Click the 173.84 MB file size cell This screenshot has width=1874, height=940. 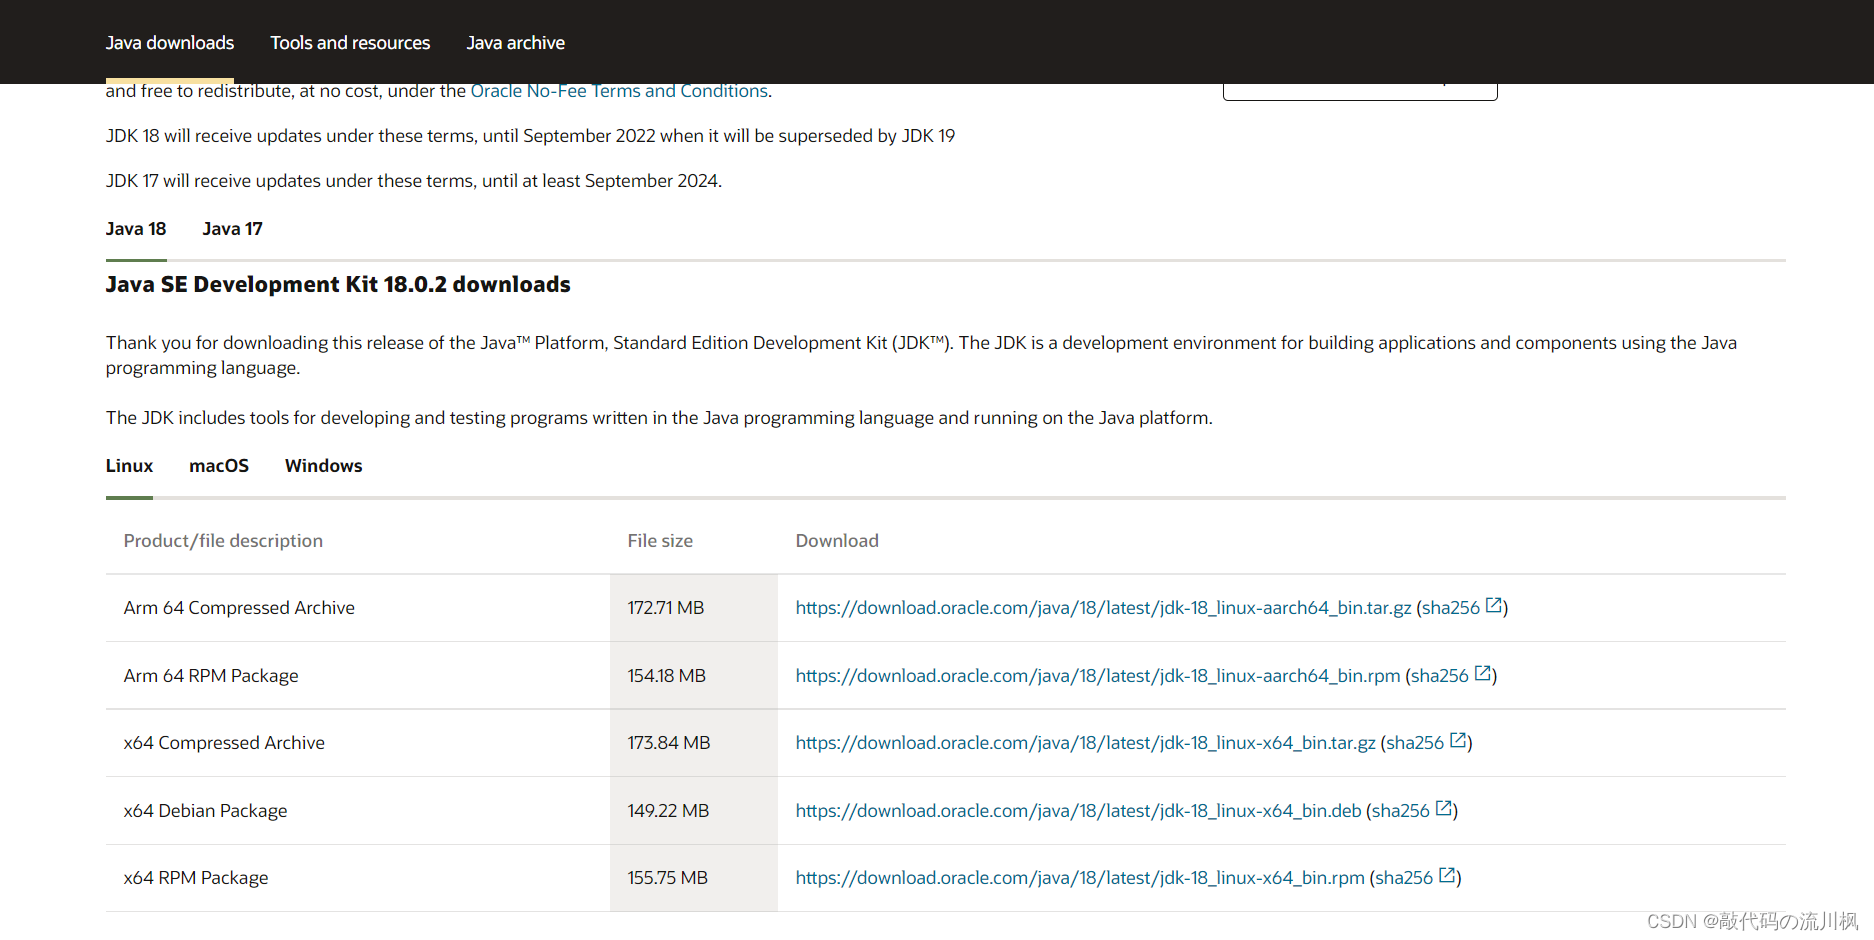(694, 743)
